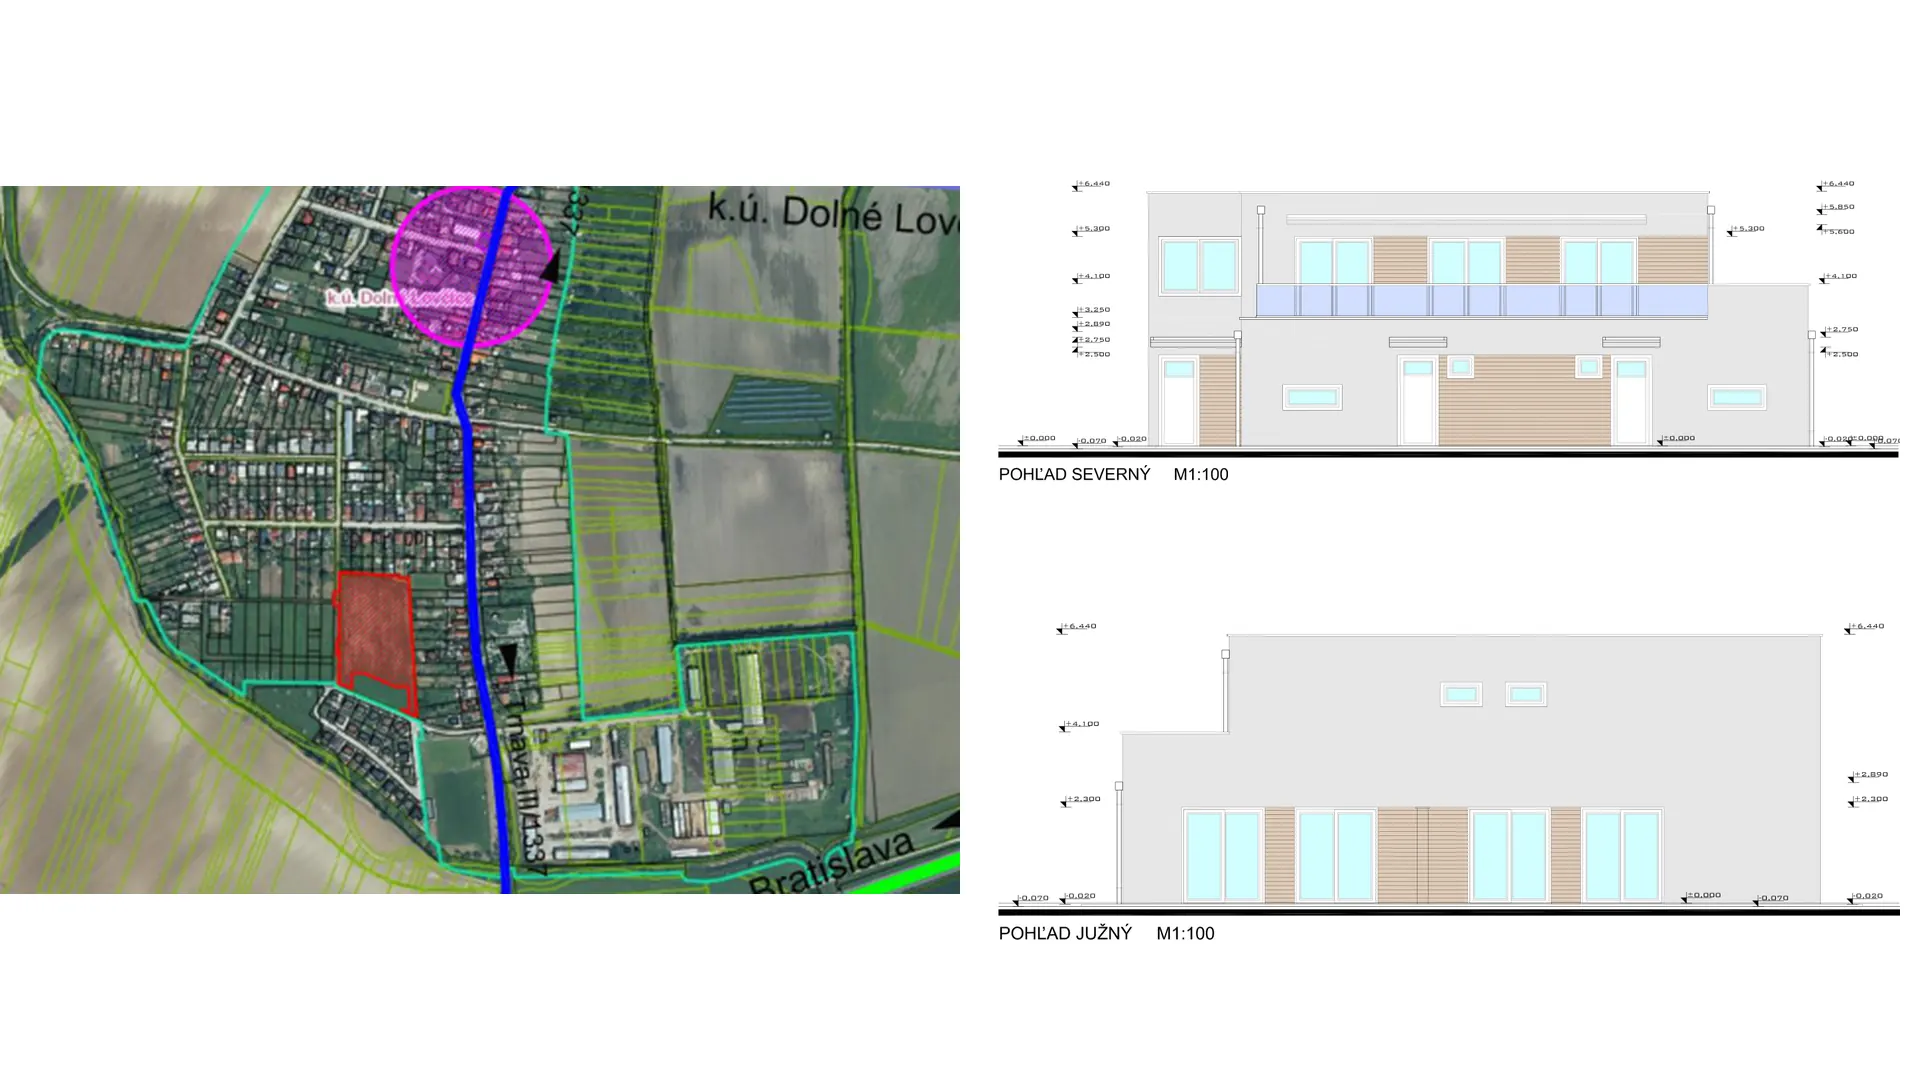Click the '+5,600' elevation mark
The width and height of the screenshot is (1920, 1080).
pyautogui.click(x=1837, y=231)
